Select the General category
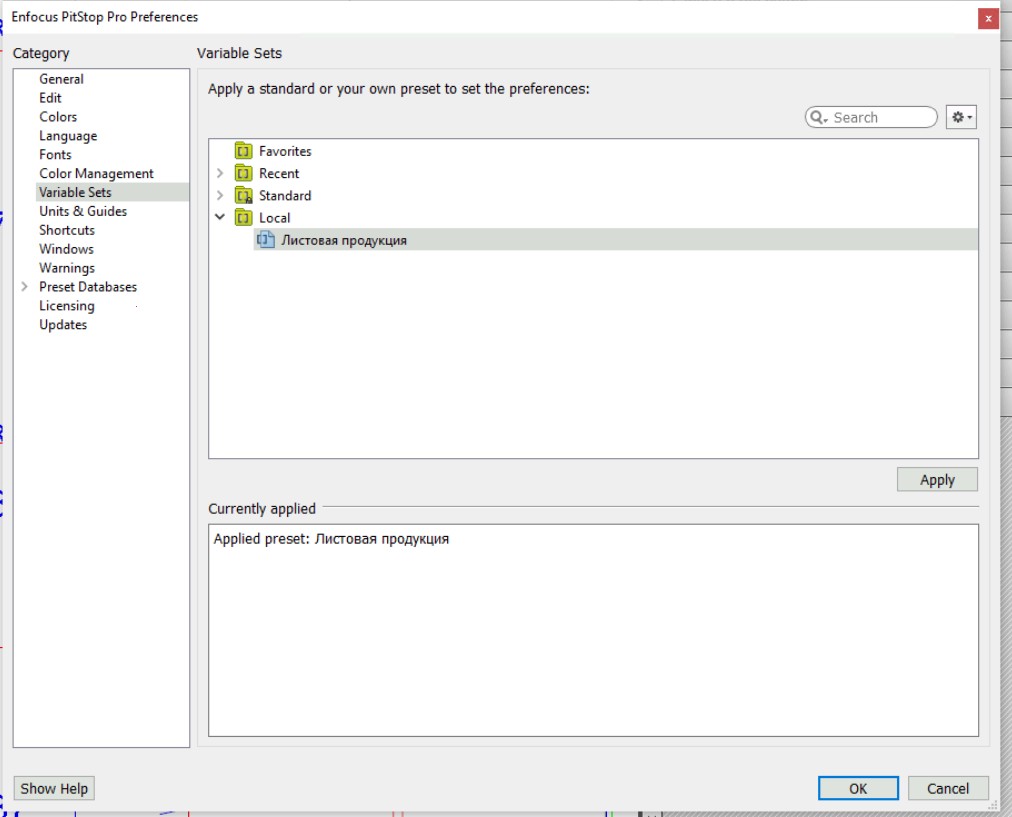This screenshot has width=1012, height=817. [x=61, y=79]
